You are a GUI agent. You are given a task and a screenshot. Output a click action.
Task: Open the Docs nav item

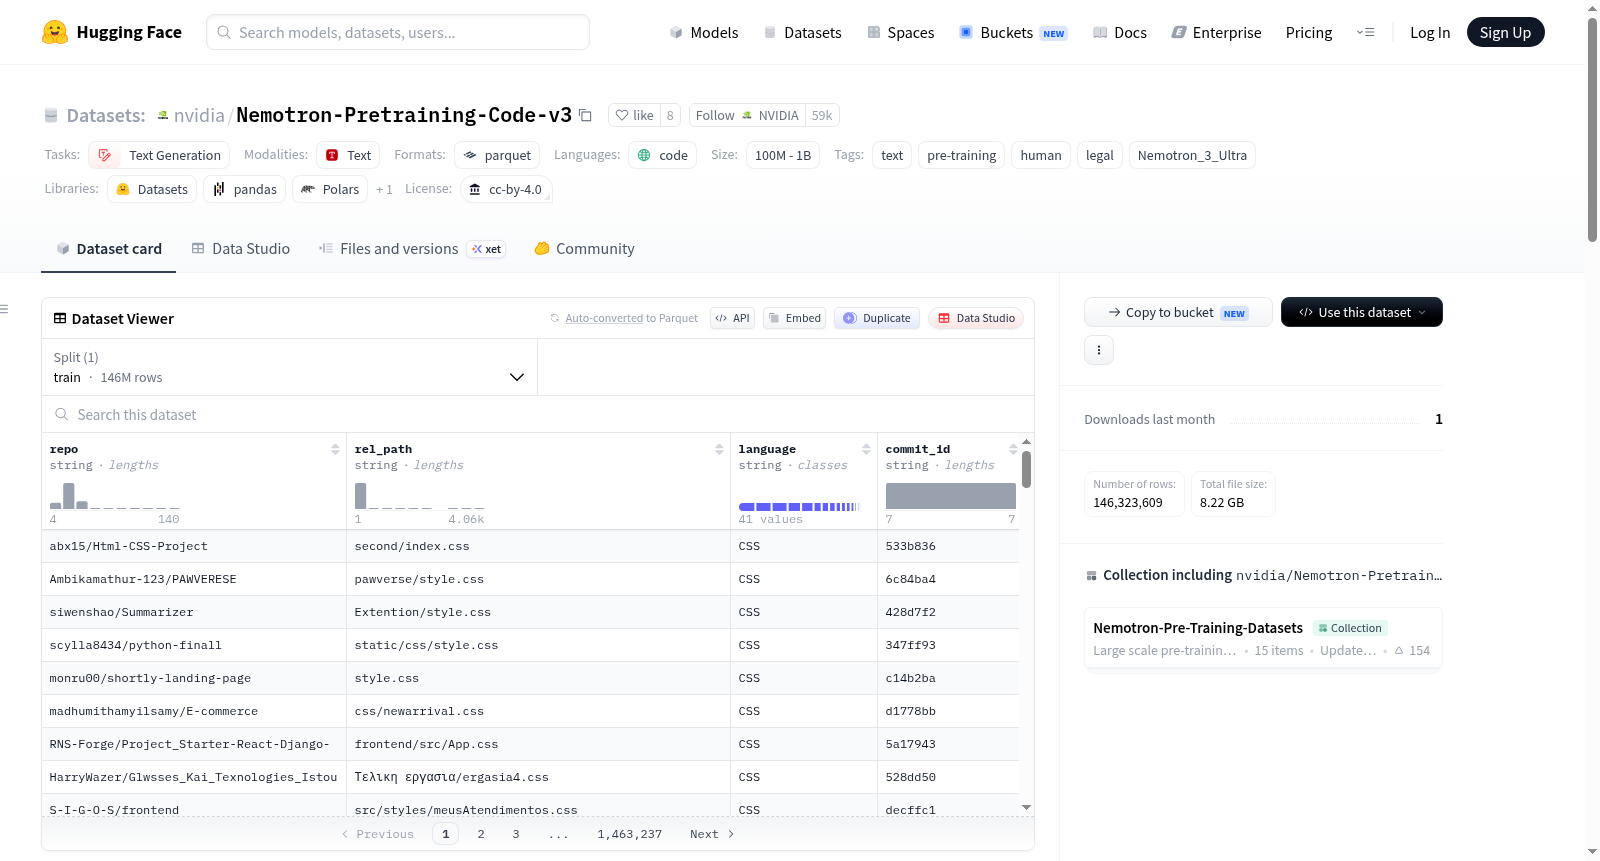coord(1119,33)
